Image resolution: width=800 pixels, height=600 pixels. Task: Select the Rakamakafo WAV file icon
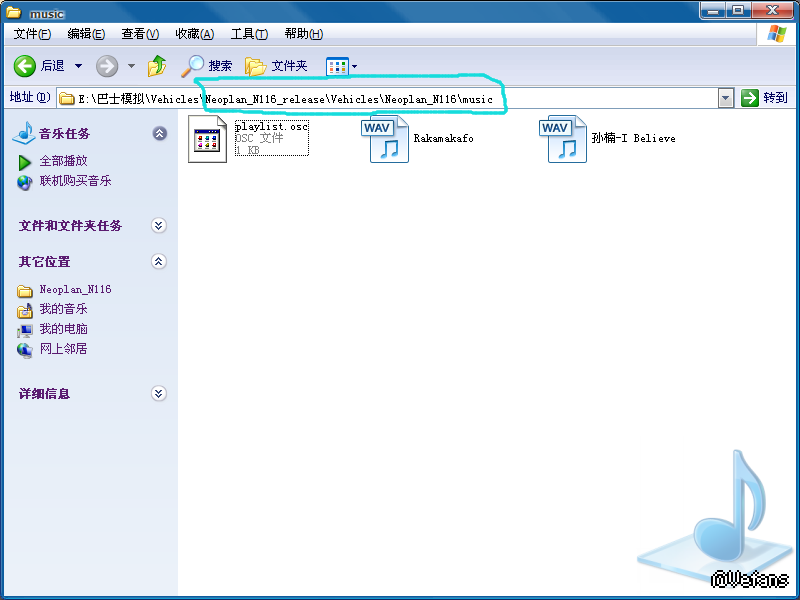point(385,139)
